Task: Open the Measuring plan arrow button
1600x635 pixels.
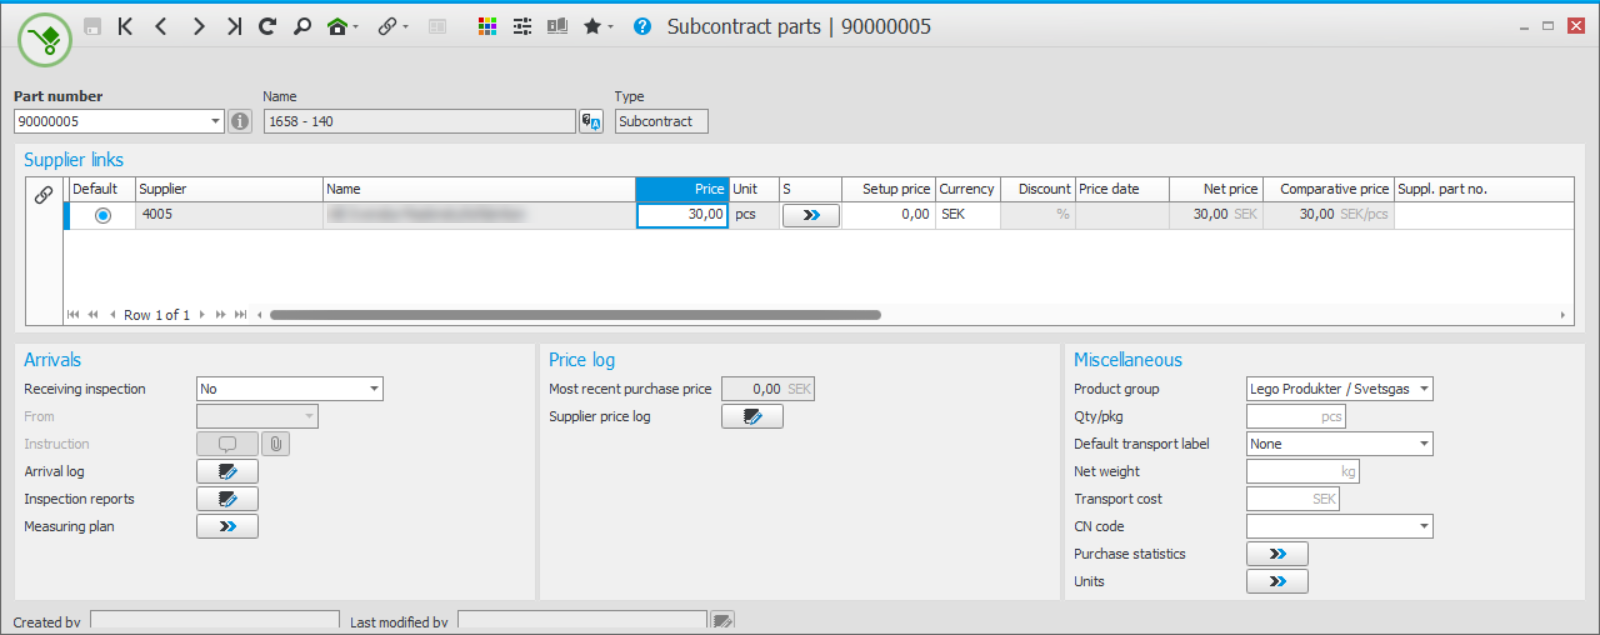Action: pyautogui.click(x=227, y=526)
